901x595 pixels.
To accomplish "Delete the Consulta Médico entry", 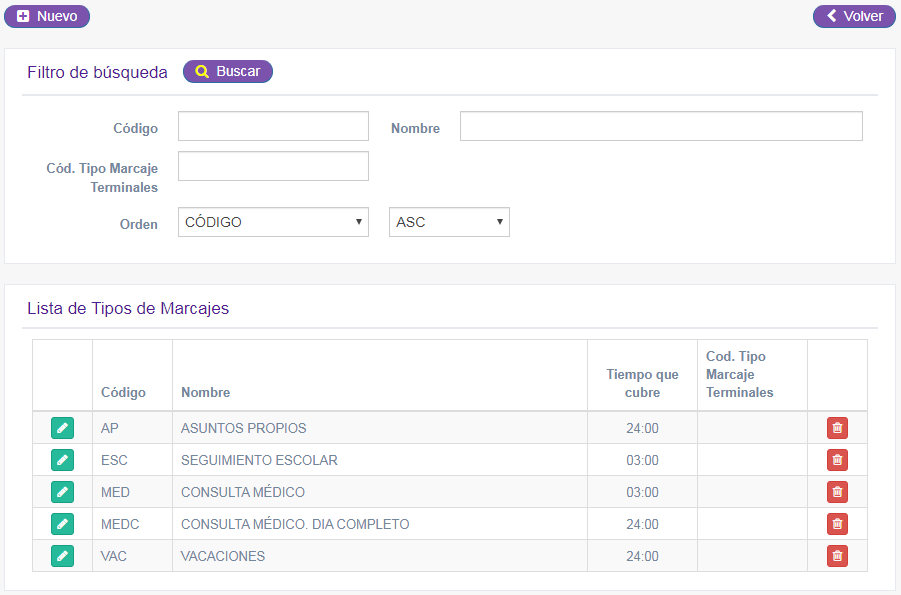I will click(837, 492).
